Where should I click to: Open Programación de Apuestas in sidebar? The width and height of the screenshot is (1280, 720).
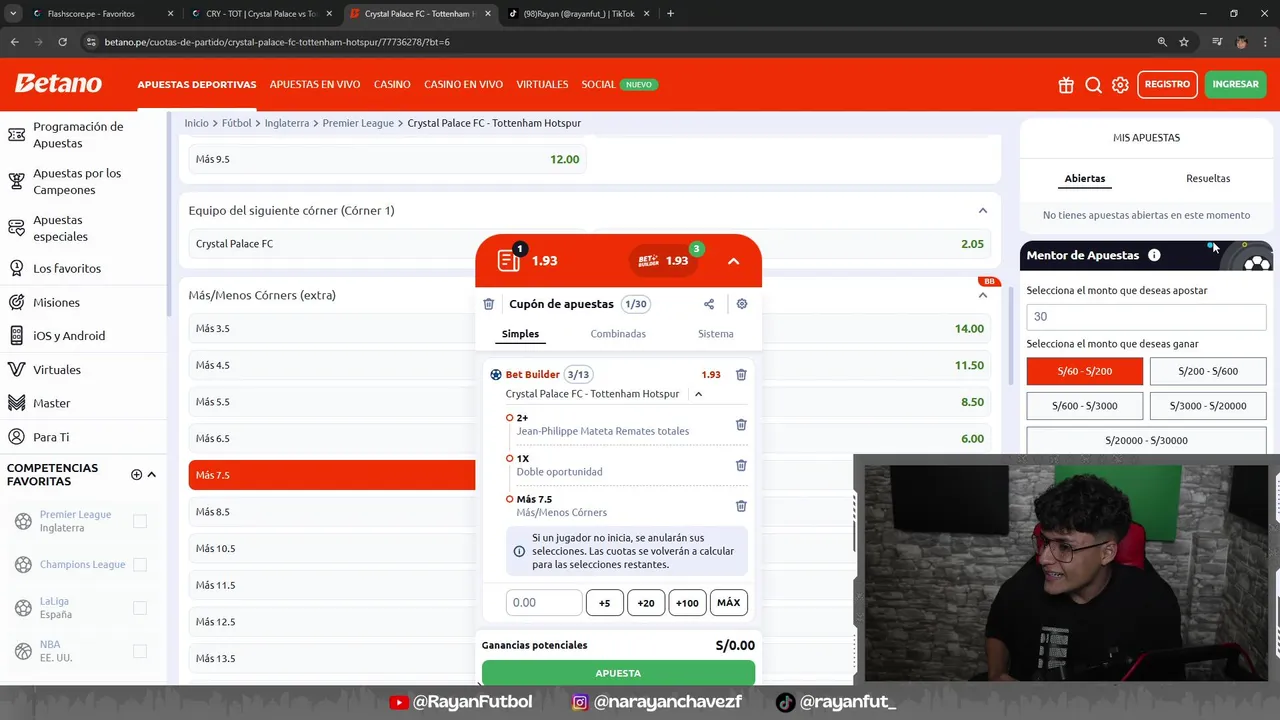point(84,135)
